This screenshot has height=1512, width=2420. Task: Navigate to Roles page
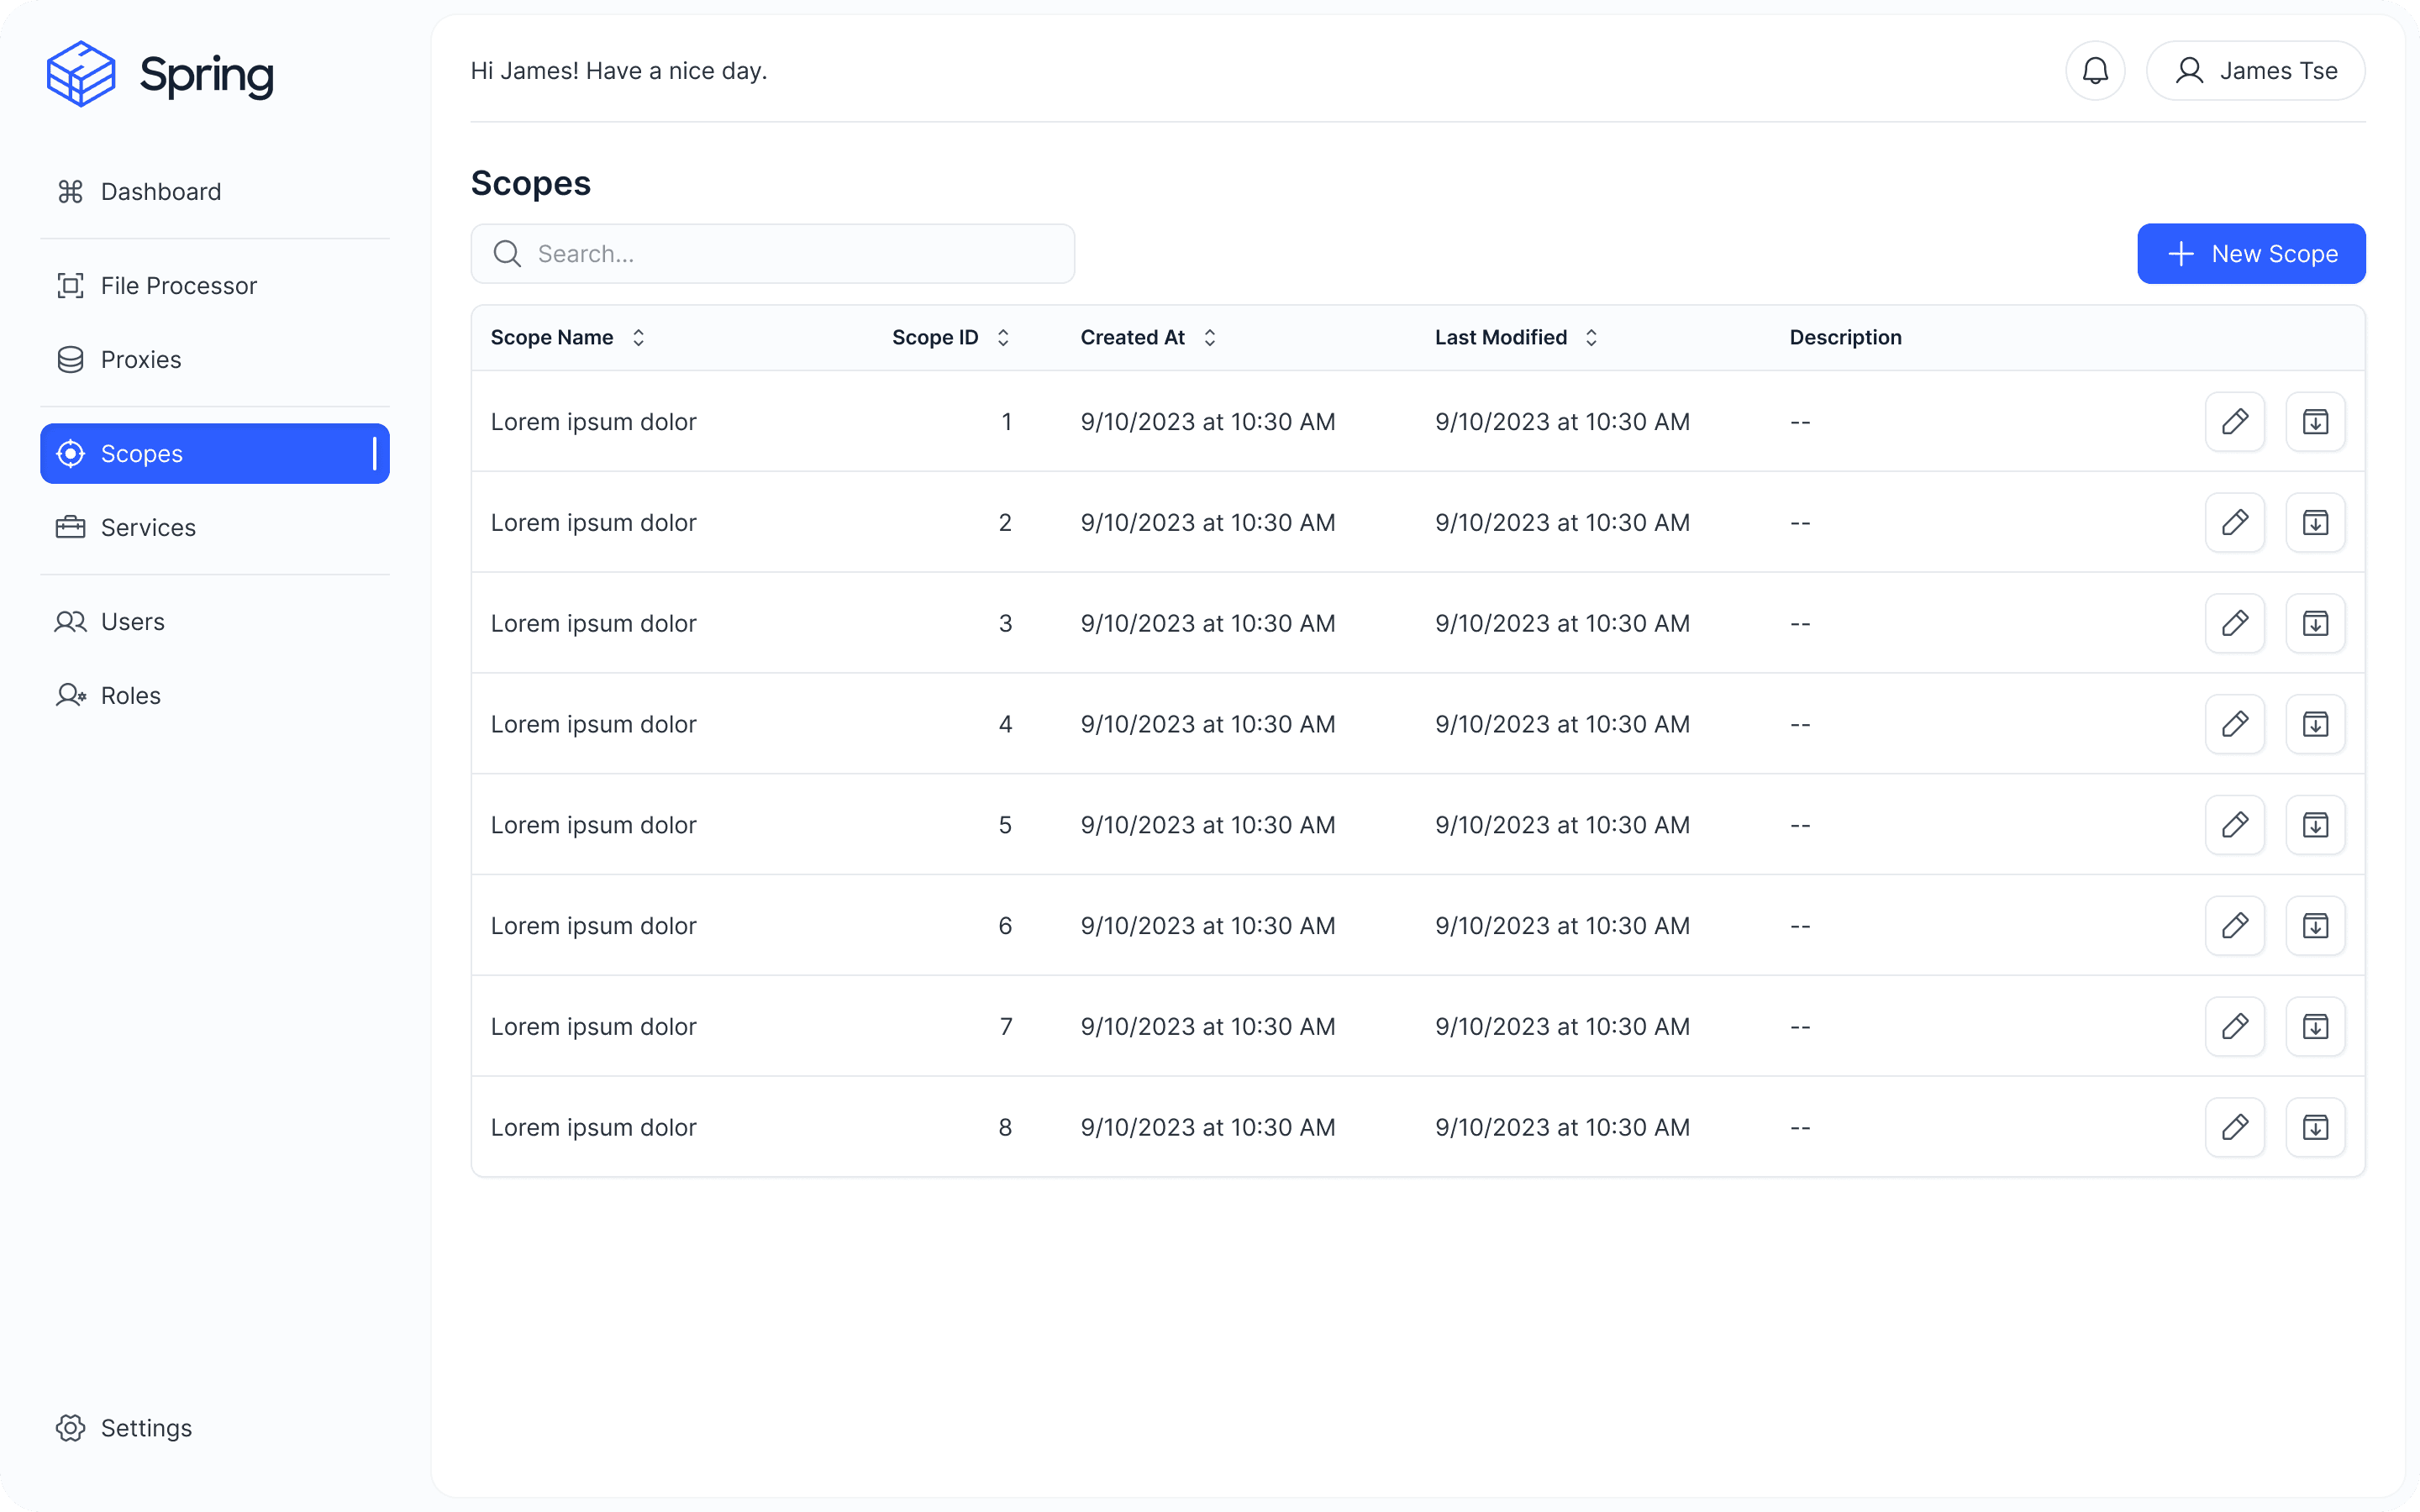click(x=130, y=696)
